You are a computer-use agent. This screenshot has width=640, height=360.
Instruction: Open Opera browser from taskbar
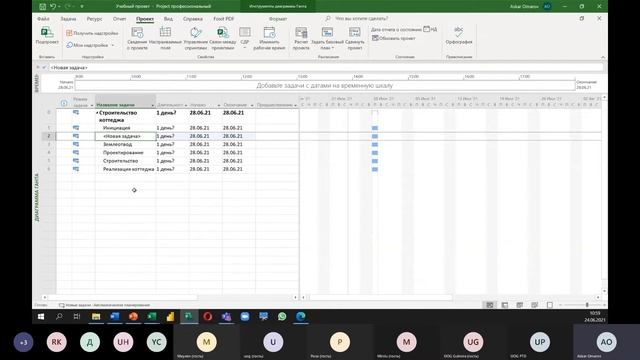(x=207, y=316)
